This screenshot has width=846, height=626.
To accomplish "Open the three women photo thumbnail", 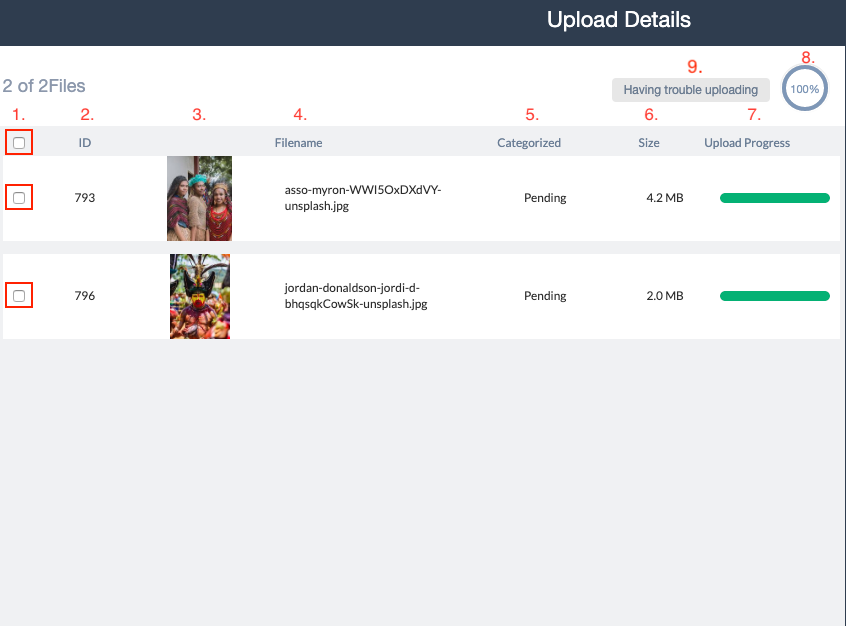I will click(x=200, y=198).
